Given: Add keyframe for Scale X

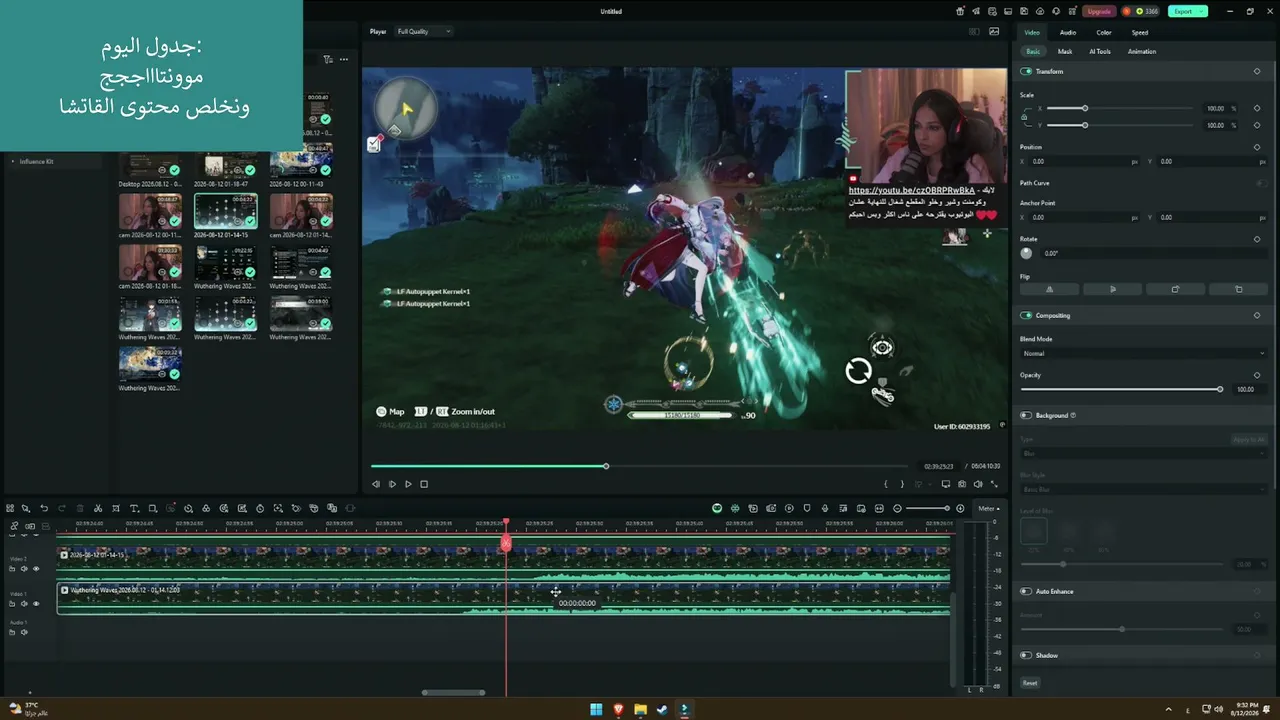Looking at the screenshot, I should pyautogui.click(x=1257, y=108).
